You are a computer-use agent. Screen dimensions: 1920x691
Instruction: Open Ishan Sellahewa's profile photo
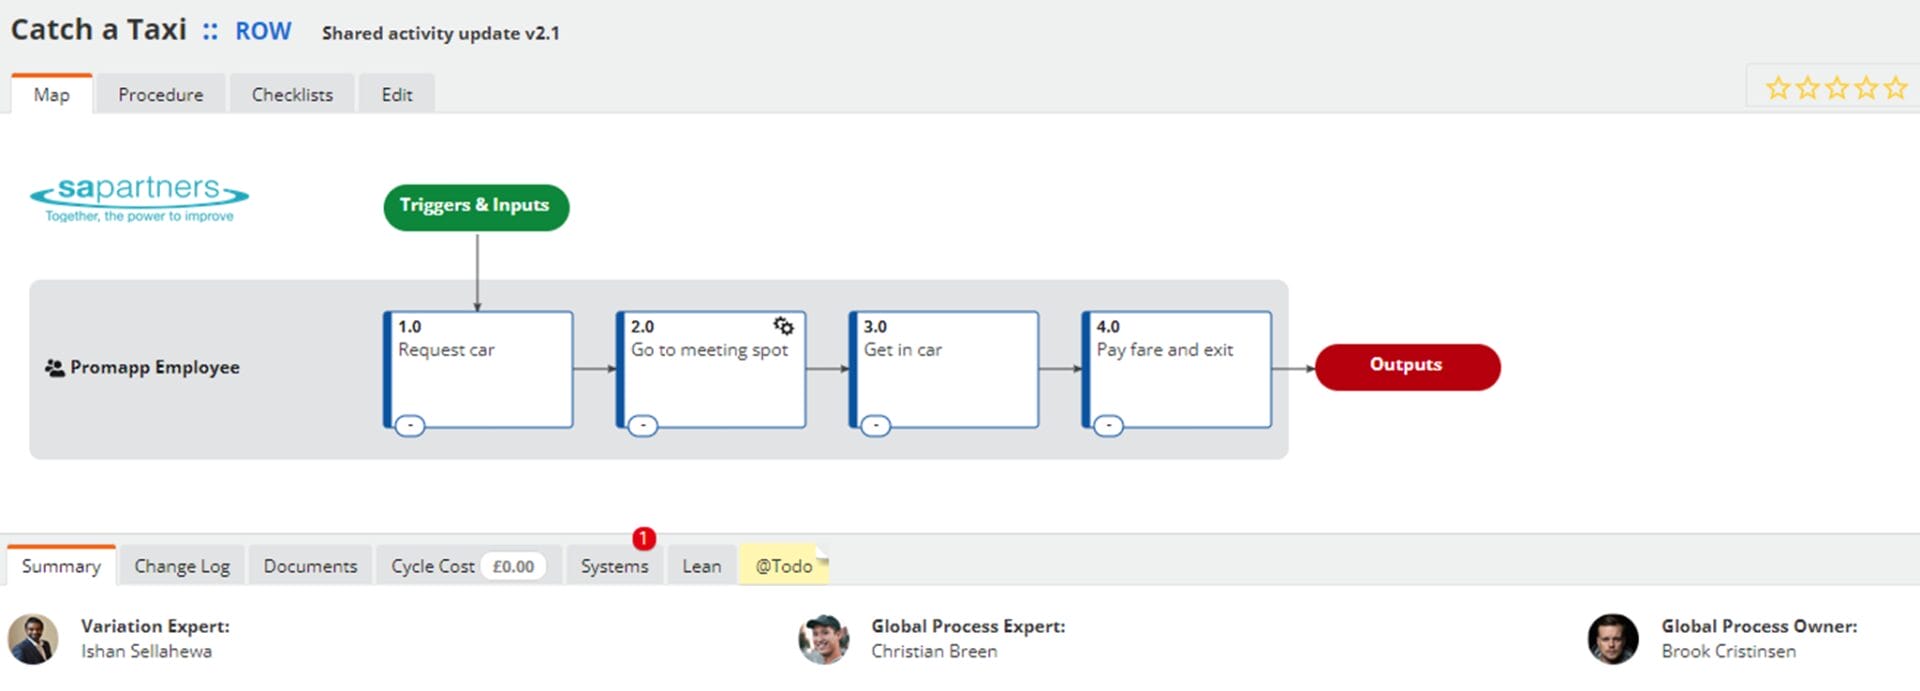(x=33, y=639)
